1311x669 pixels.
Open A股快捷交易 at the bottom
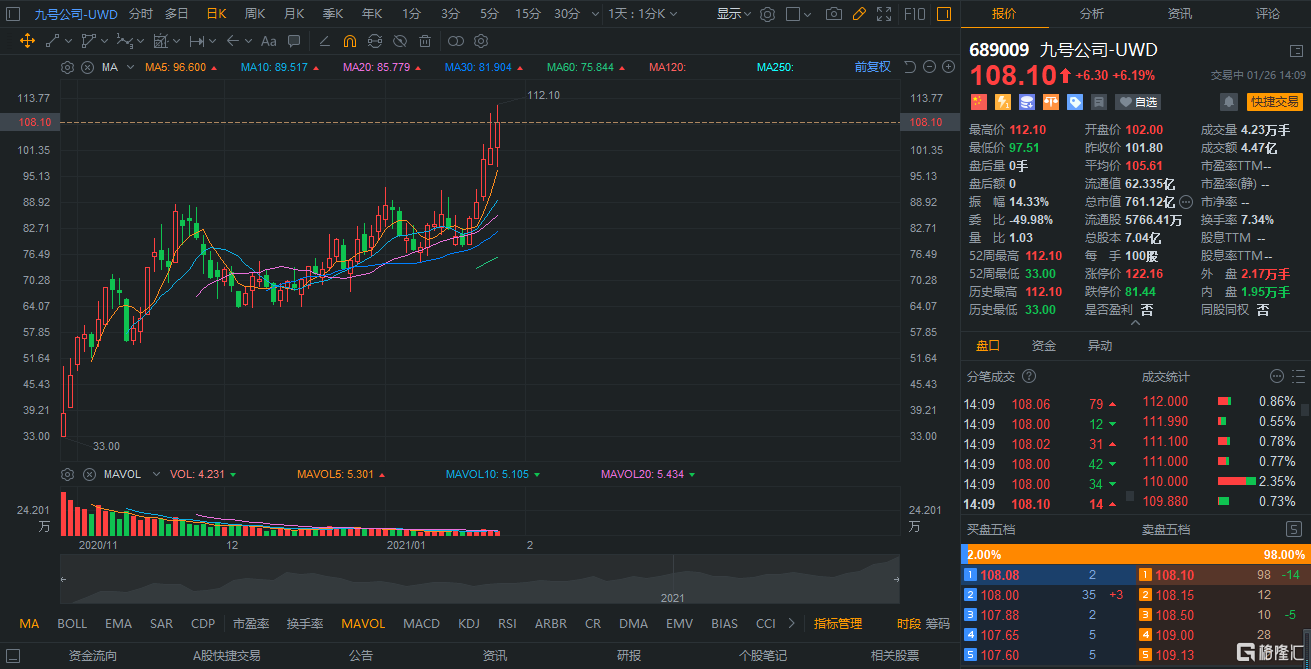click(226, 656)
